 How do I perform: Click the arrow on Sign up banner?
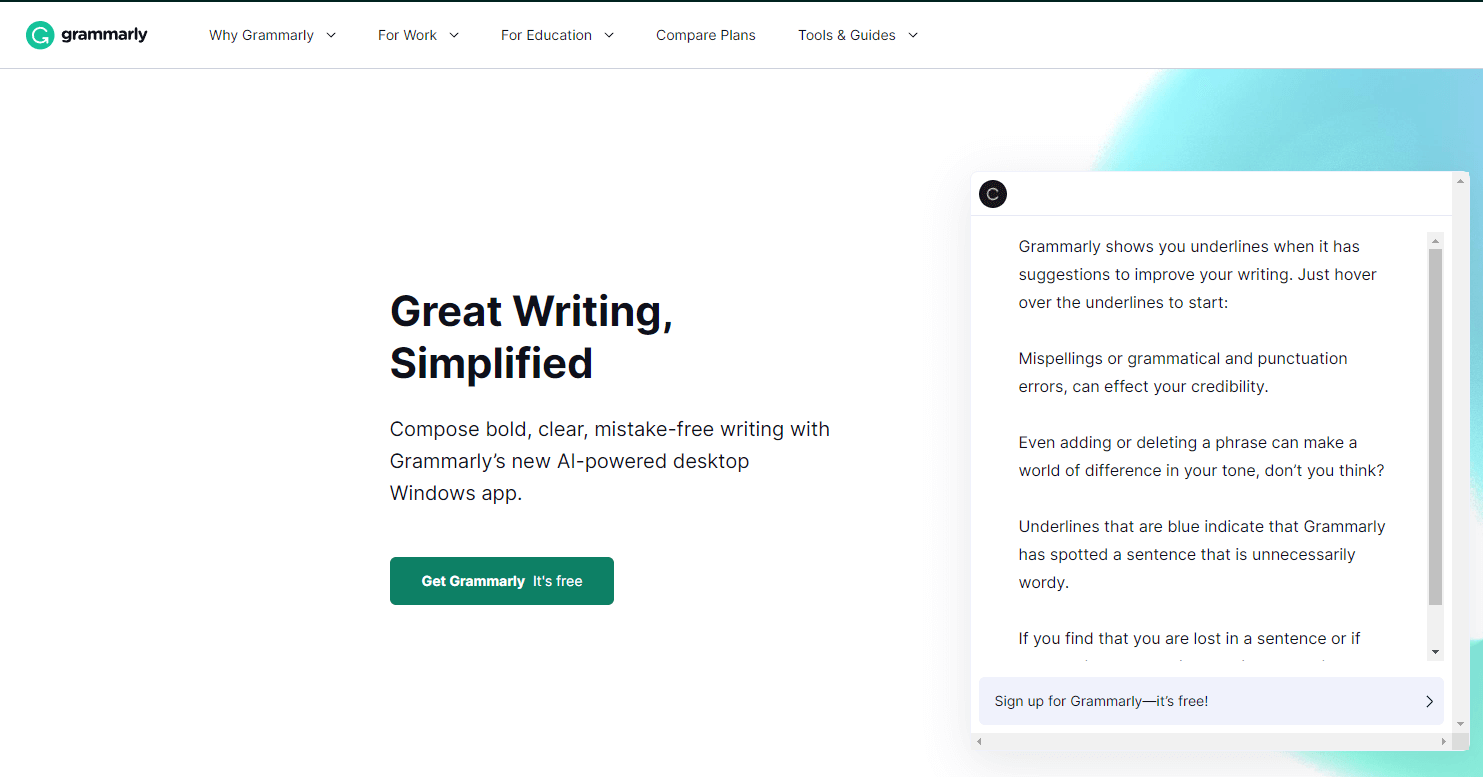(x=1429, y=701)
